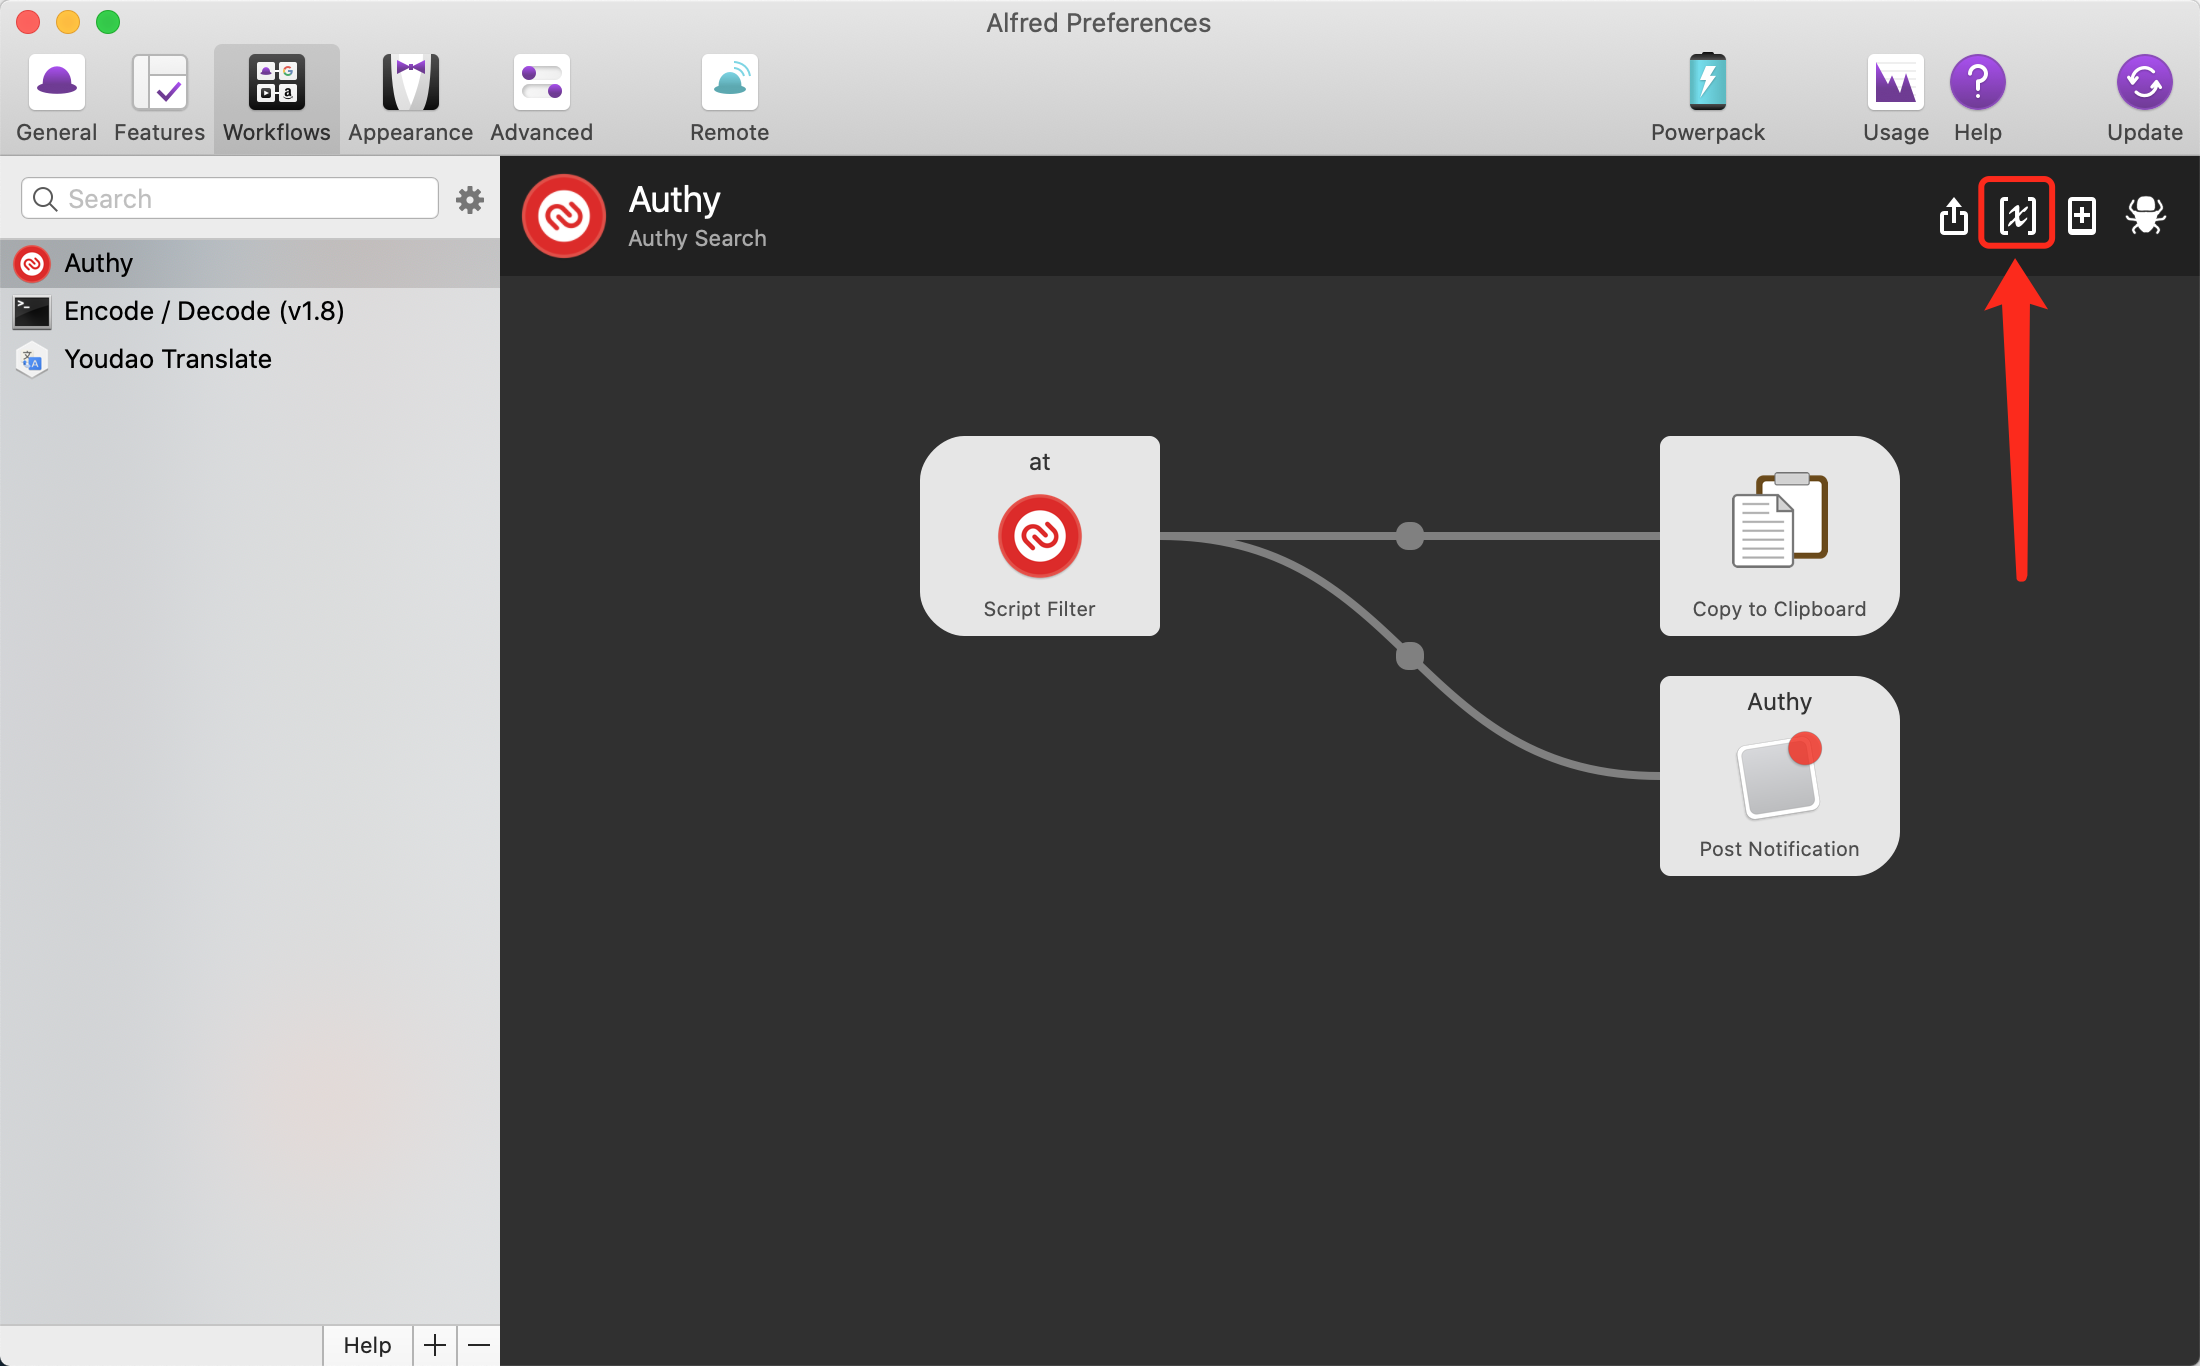Open the workflow list gear menu
Screen dimensions: 2200x1366
coord(469,200)
